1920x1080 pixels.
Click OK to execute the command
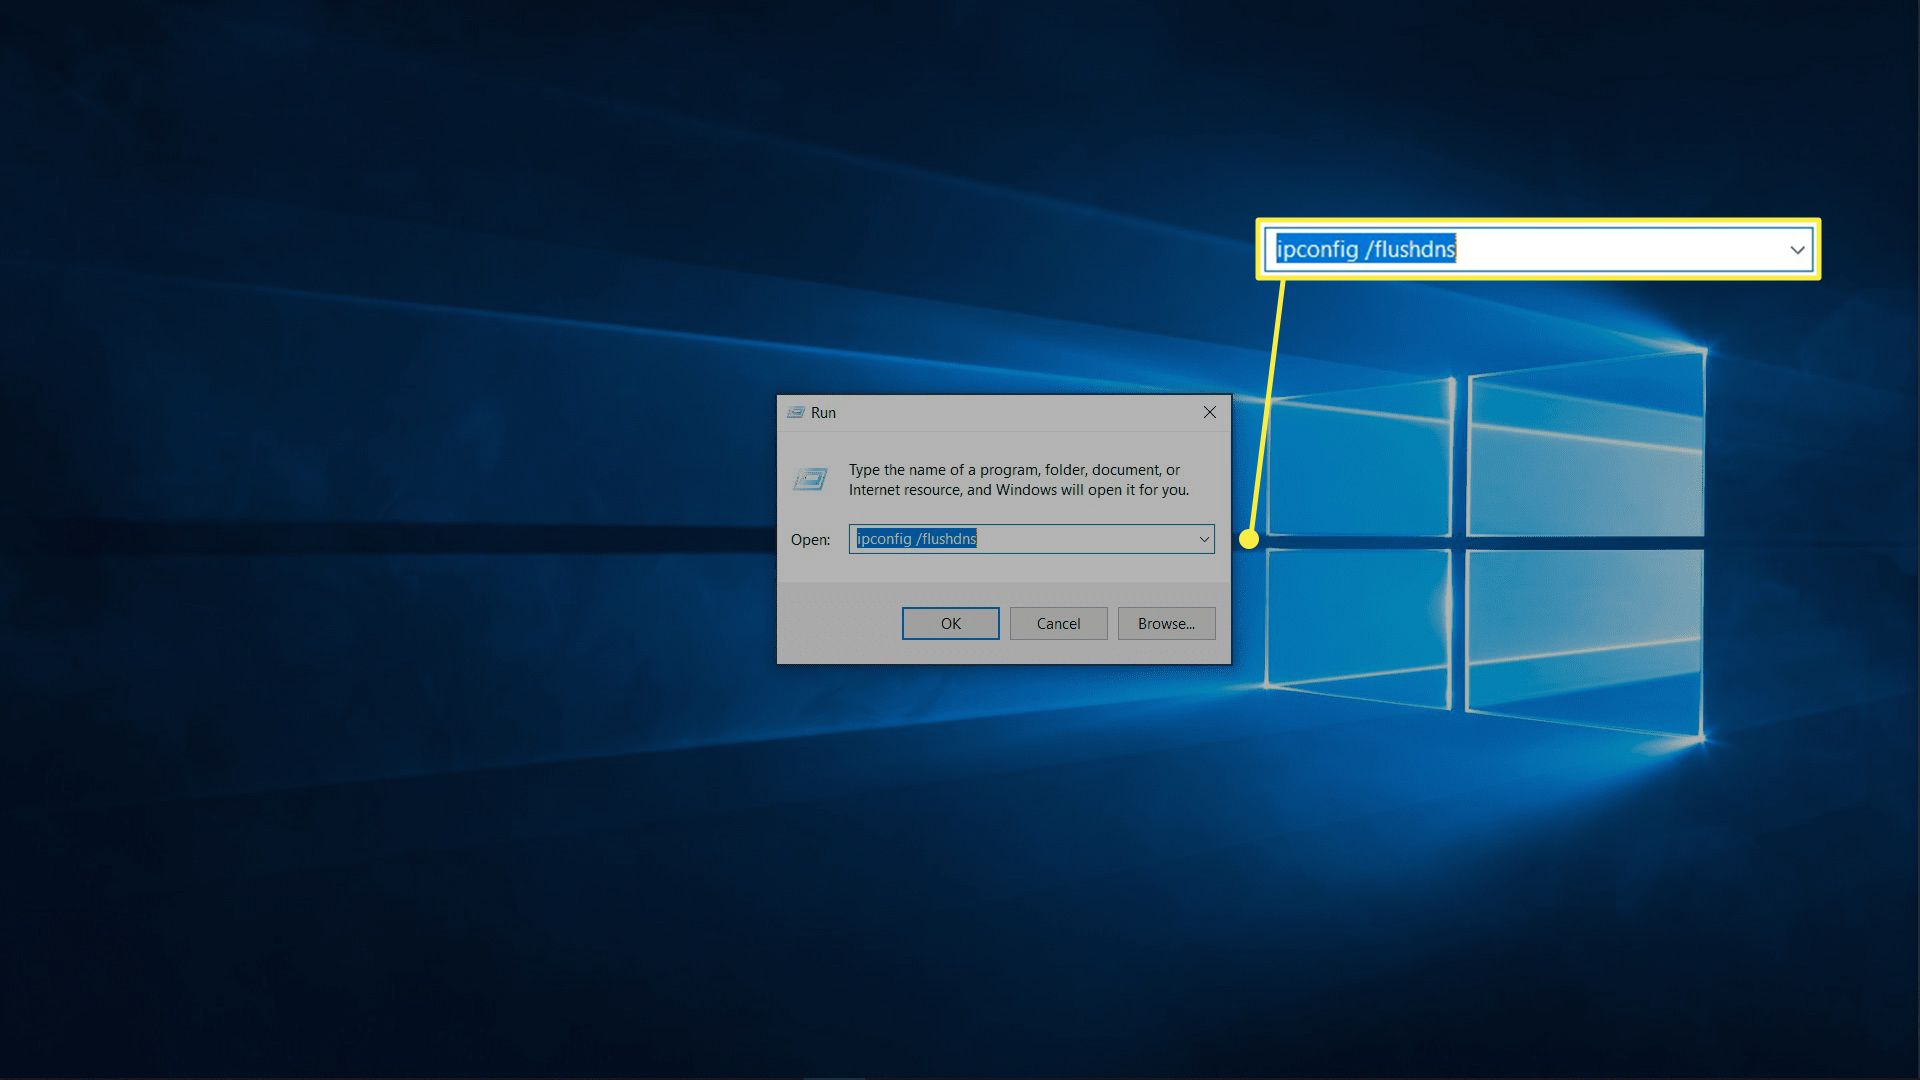point(949,622)
